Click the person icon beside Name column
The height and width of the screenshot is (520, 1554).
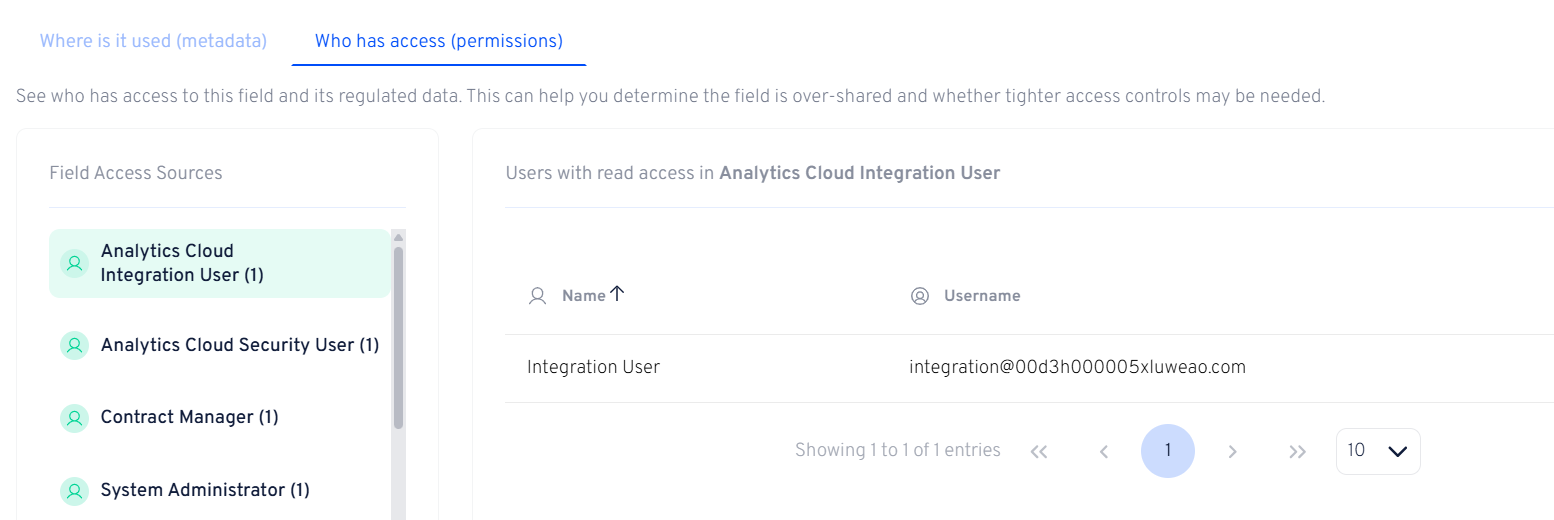point(538,296)
